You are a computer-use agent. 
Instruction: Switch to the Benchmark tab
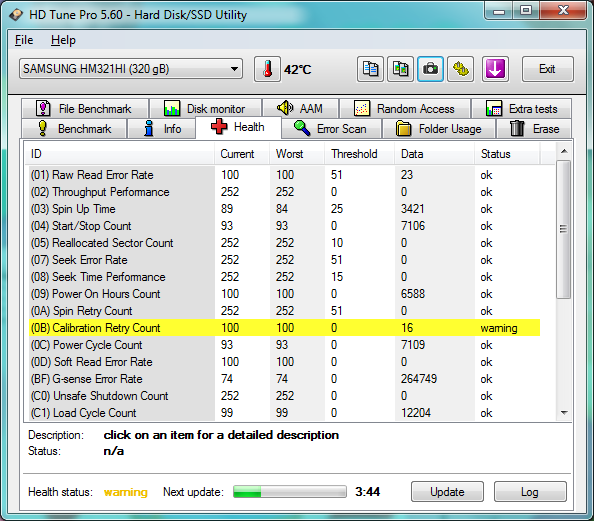pyautogui.click(x=74, y=128)
